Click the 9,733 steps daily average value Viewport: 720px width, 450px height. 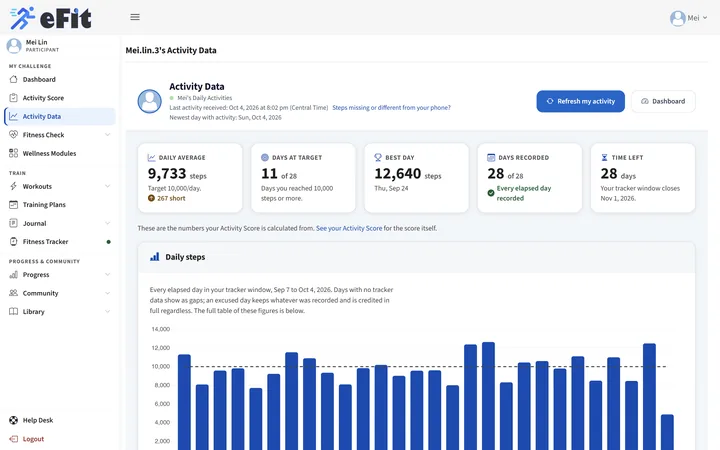pos(177,174)
